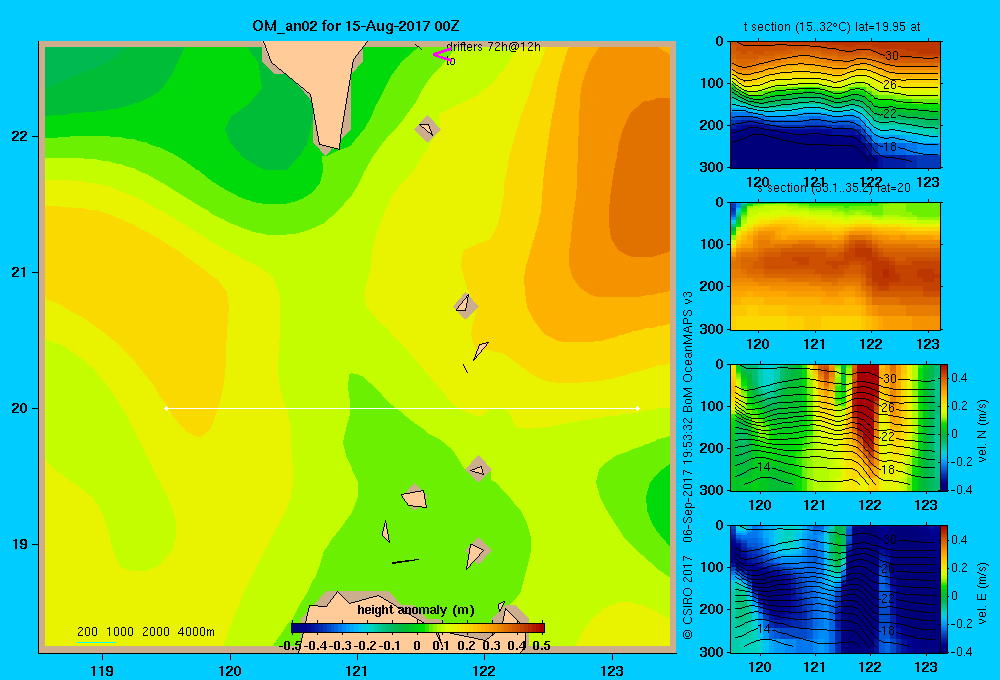Click the "18" isotherm label in temperature section
Viewport: 1000px width, 680px height.
[890, 146]
